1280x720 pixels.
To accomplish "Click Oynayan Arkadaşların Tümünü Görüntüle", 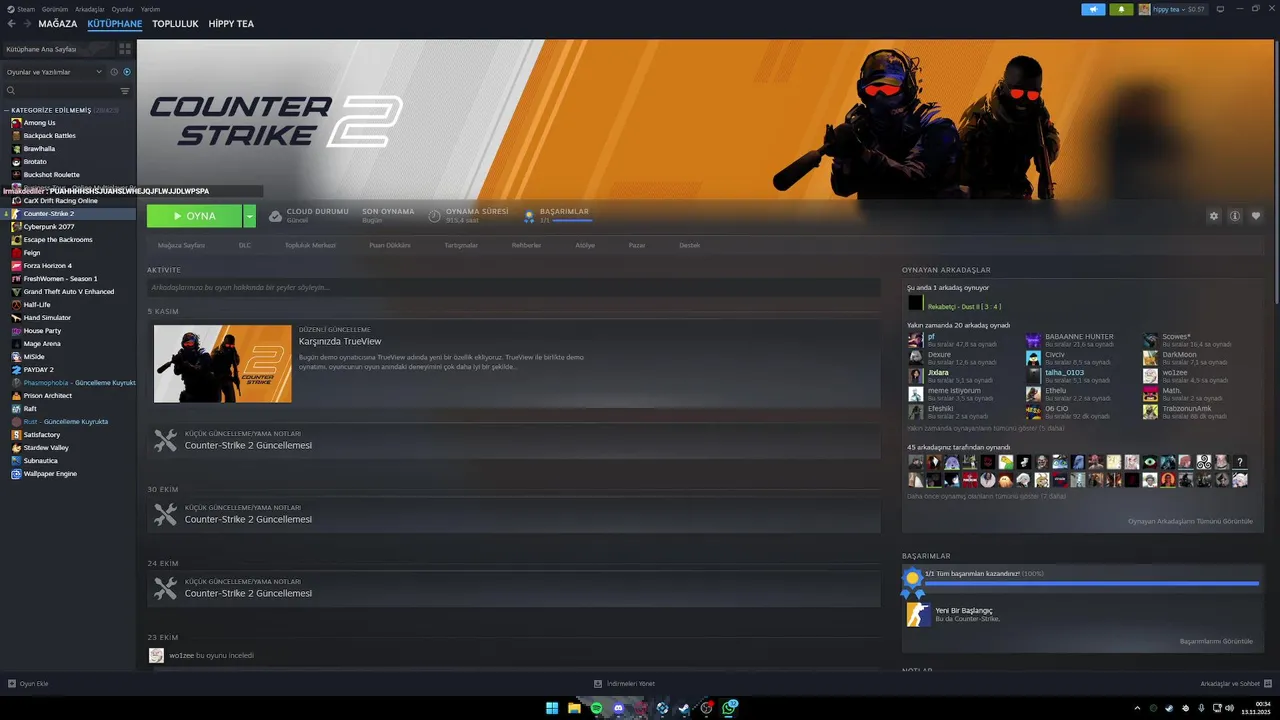I will (x=1190, y=521).
